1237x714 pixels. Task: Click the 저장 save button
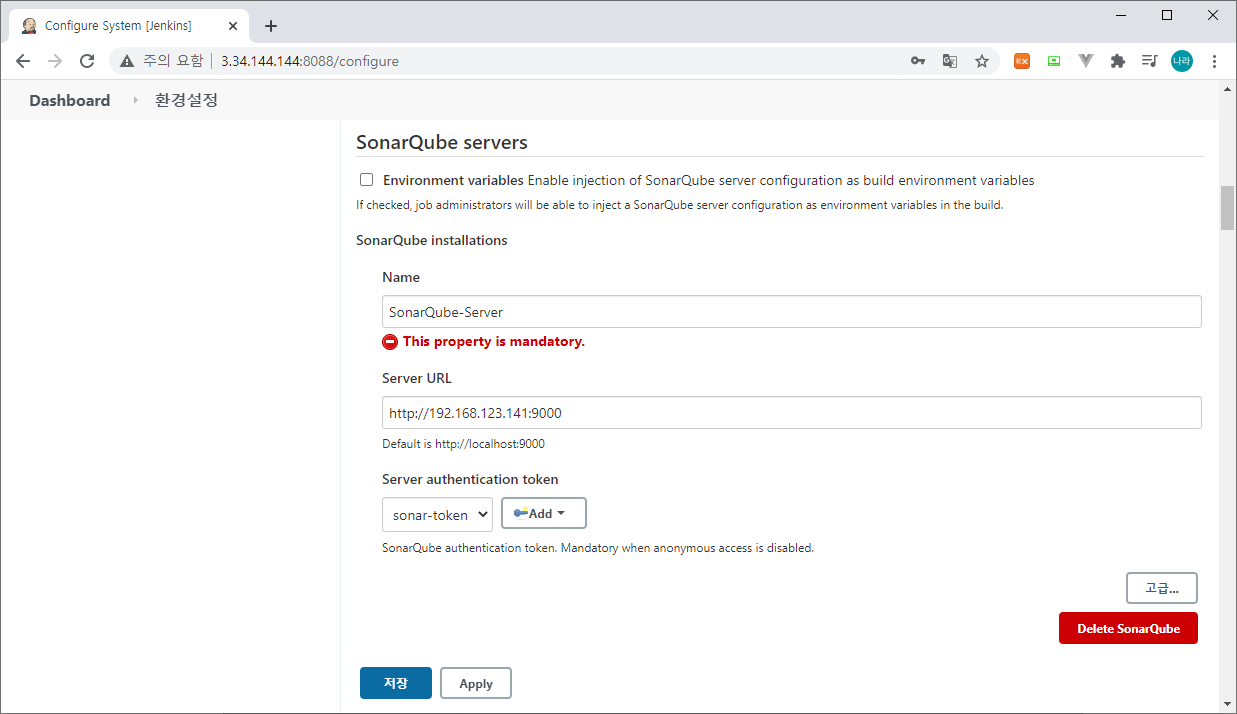396,683
